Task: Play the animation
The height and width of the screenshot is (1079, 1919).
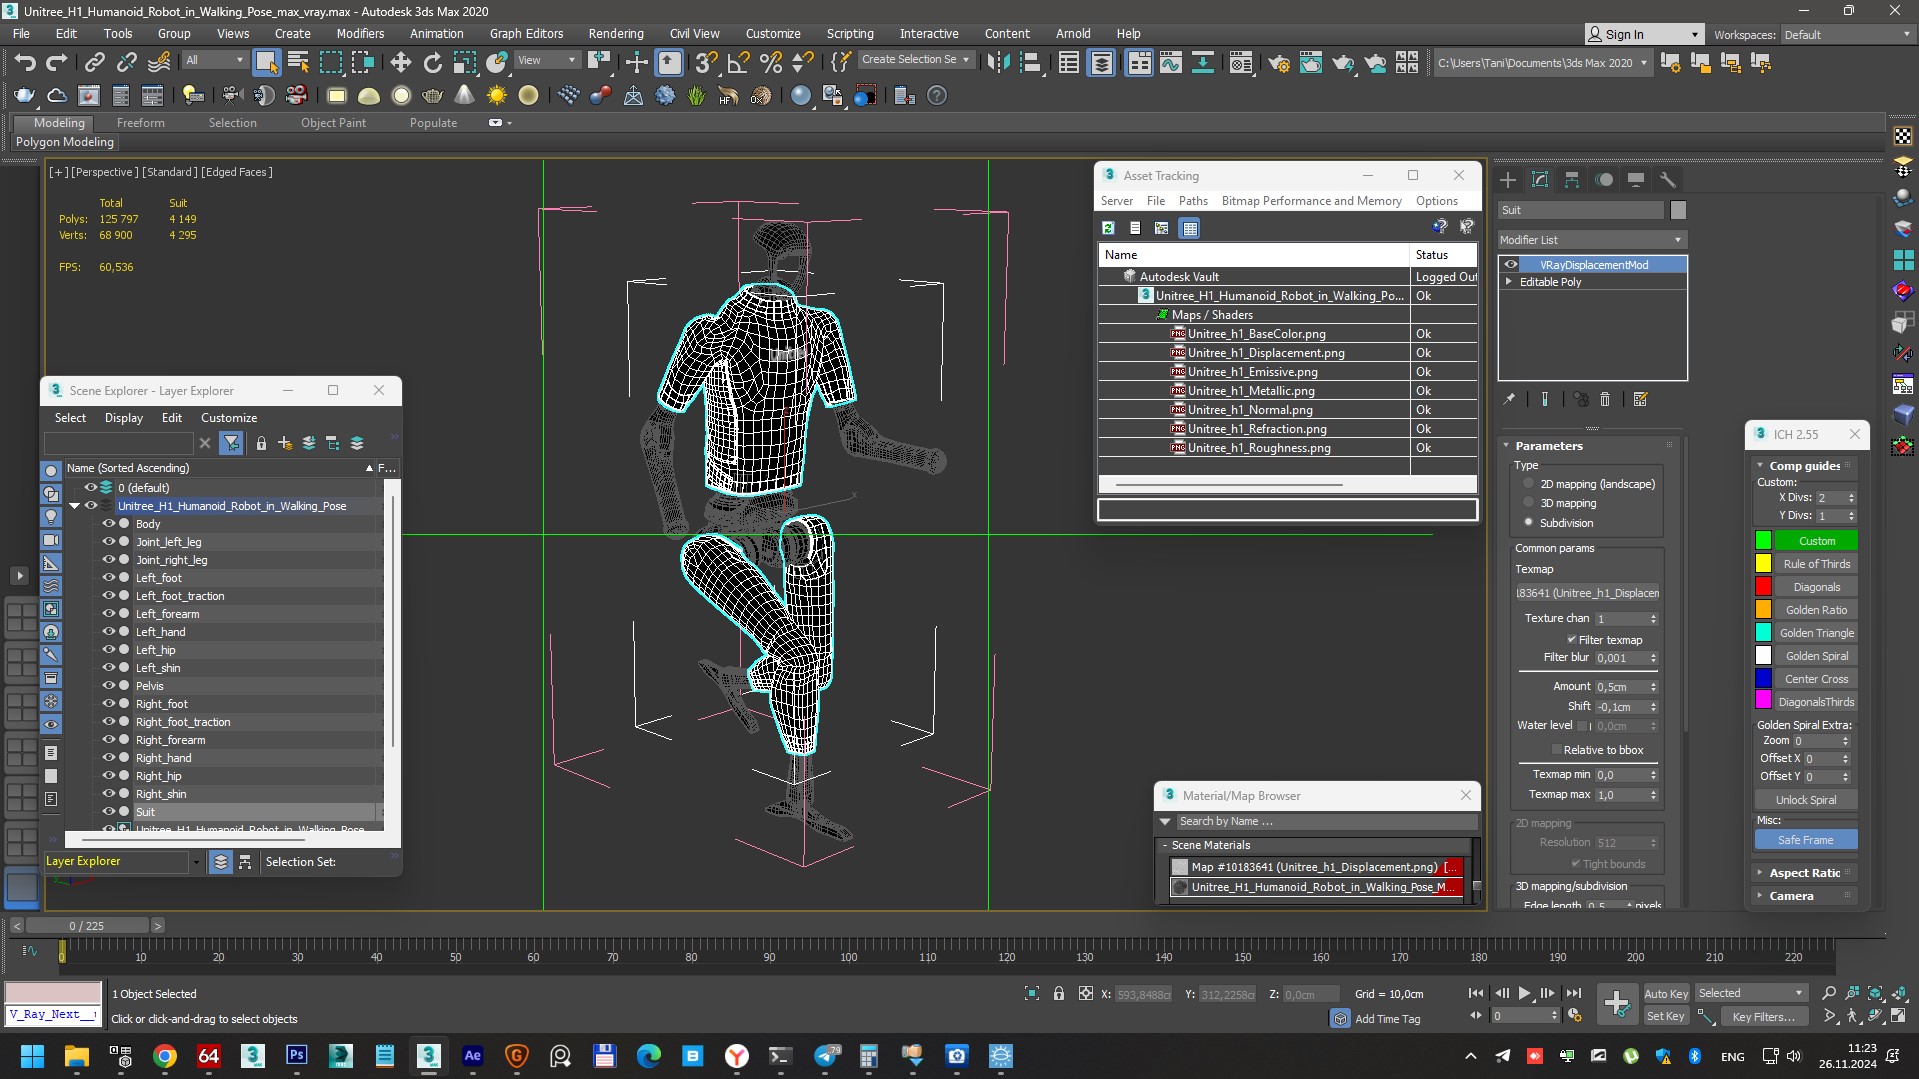Action: pos(1524,993)
